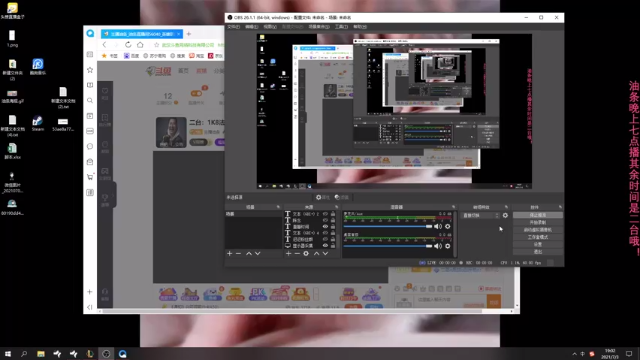Hide the 显示器采集 display capture source
640x360 pixels.
[325, 245]
